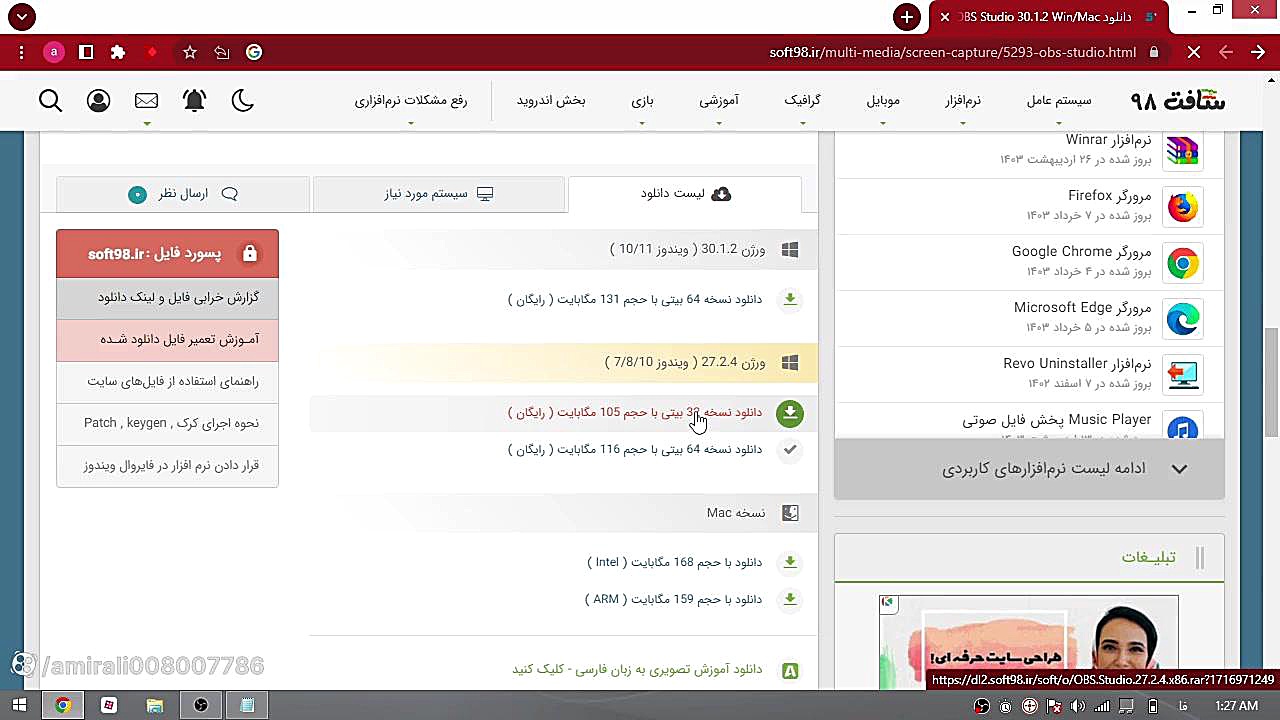Switch to the لیست دانلود tab
This screenshot has height=720, width=1280.
[x=685, y=194]
